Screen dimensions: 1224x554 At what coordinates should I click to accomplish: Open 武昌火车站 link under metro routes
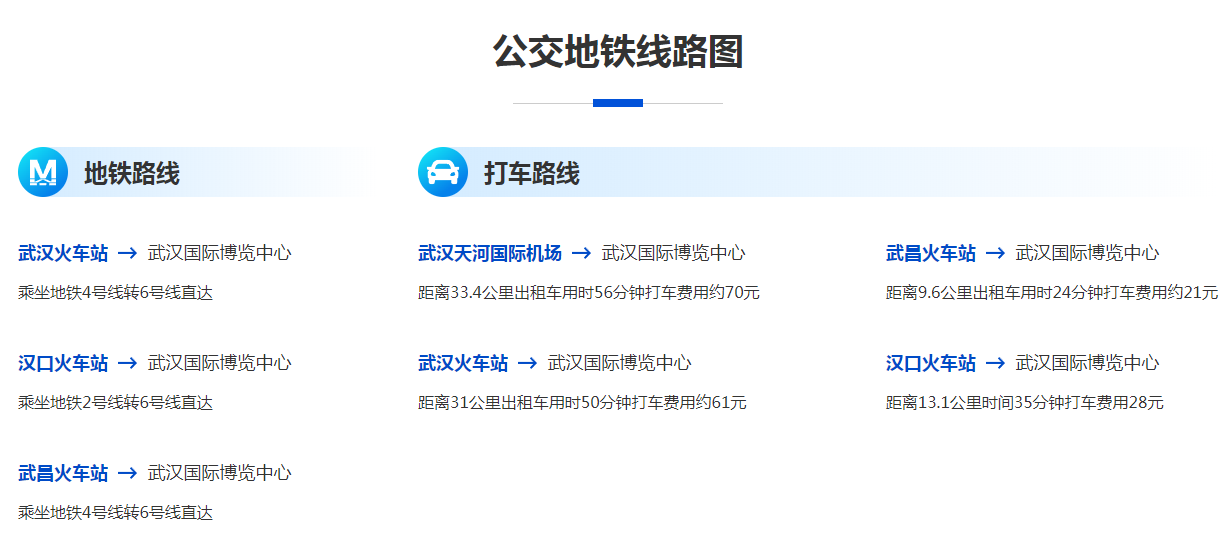point(63,473)
